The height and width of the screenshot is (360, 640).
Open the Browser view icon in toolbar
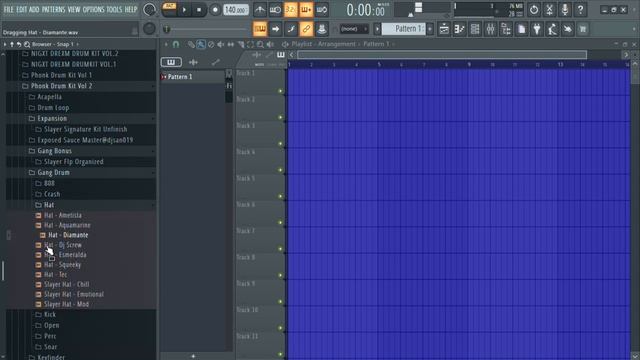coord(506,29)
